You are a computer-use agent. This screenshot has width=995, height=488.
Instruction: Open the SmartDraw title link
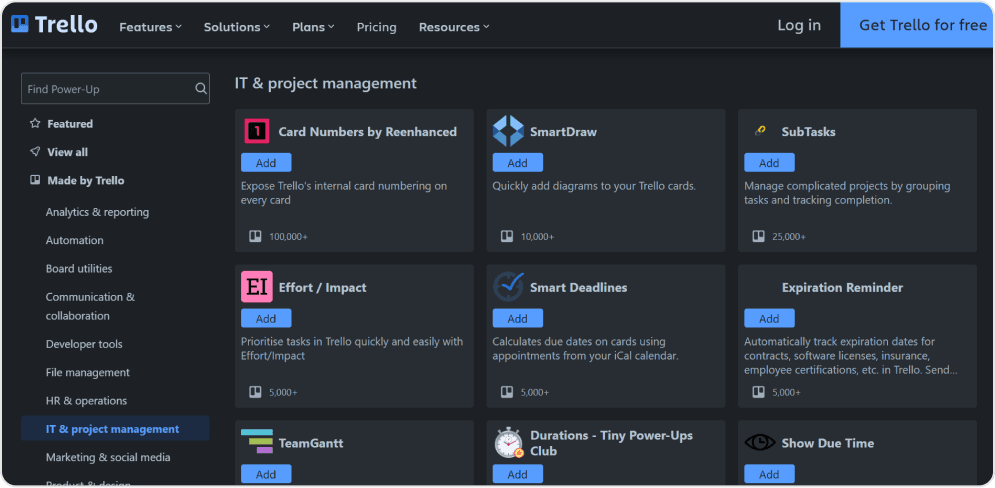click(x=563, y=132)
